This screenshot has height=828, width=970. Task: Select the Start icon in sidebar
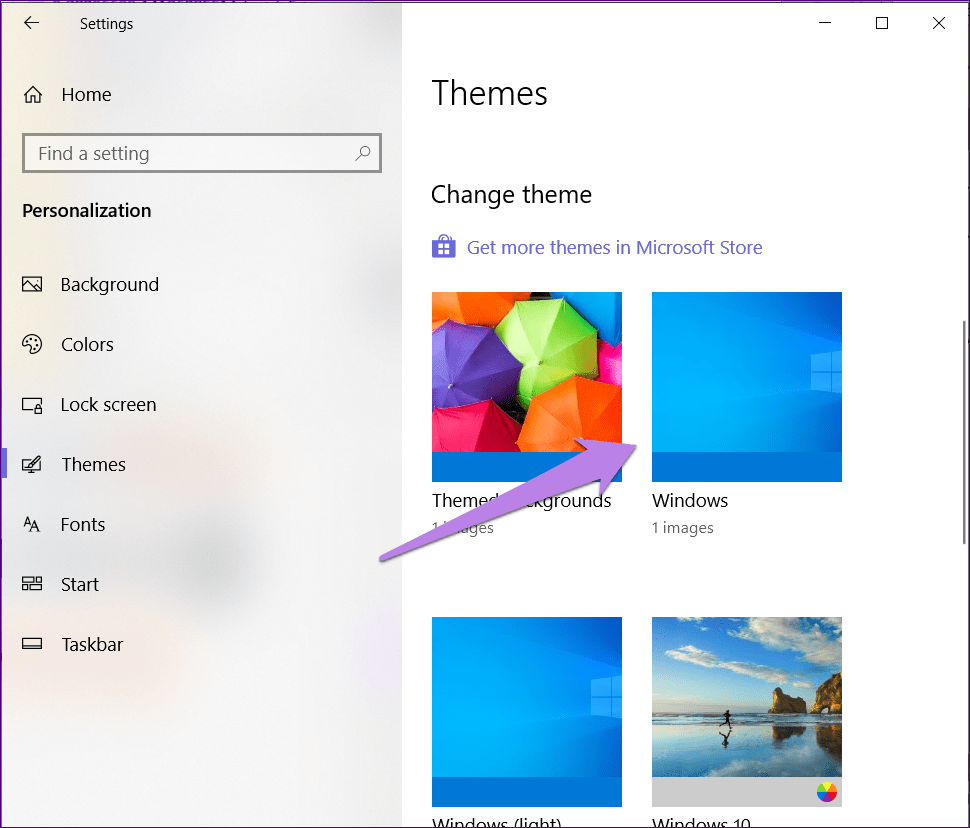click(32, 585)
